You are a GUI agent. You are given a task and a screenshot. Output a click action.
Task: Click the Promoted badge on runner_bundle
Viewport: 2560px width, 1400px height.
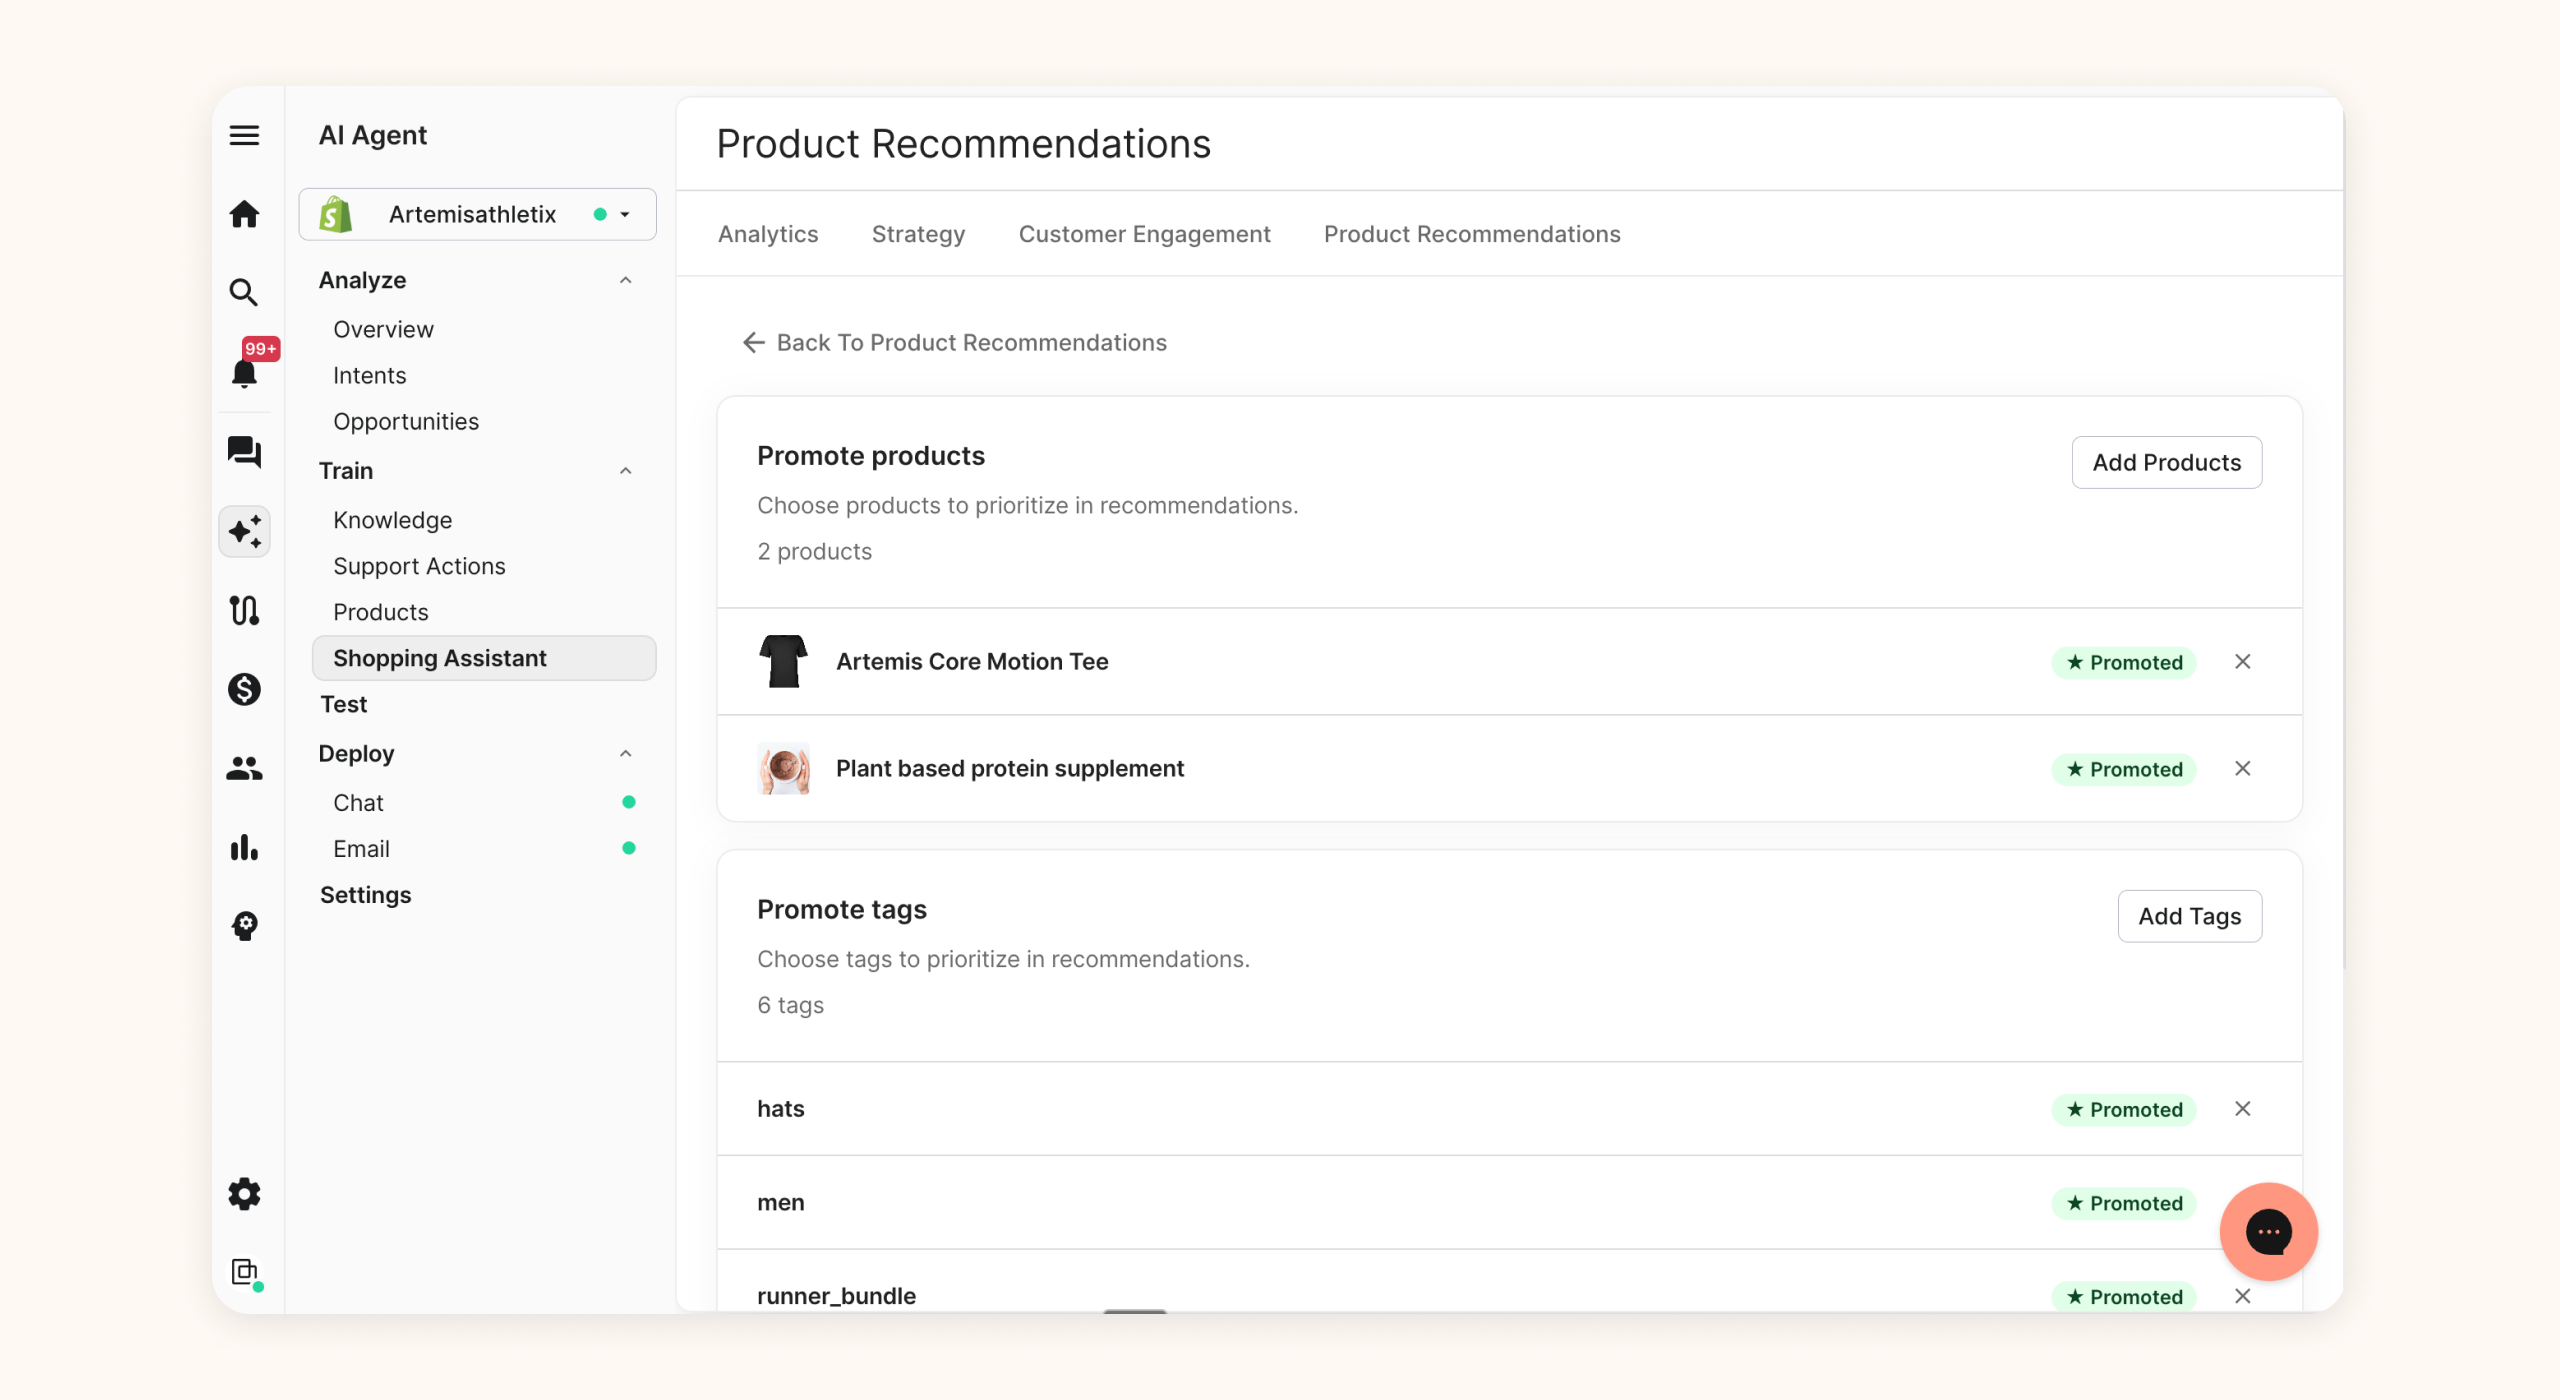point(2124,1296)
